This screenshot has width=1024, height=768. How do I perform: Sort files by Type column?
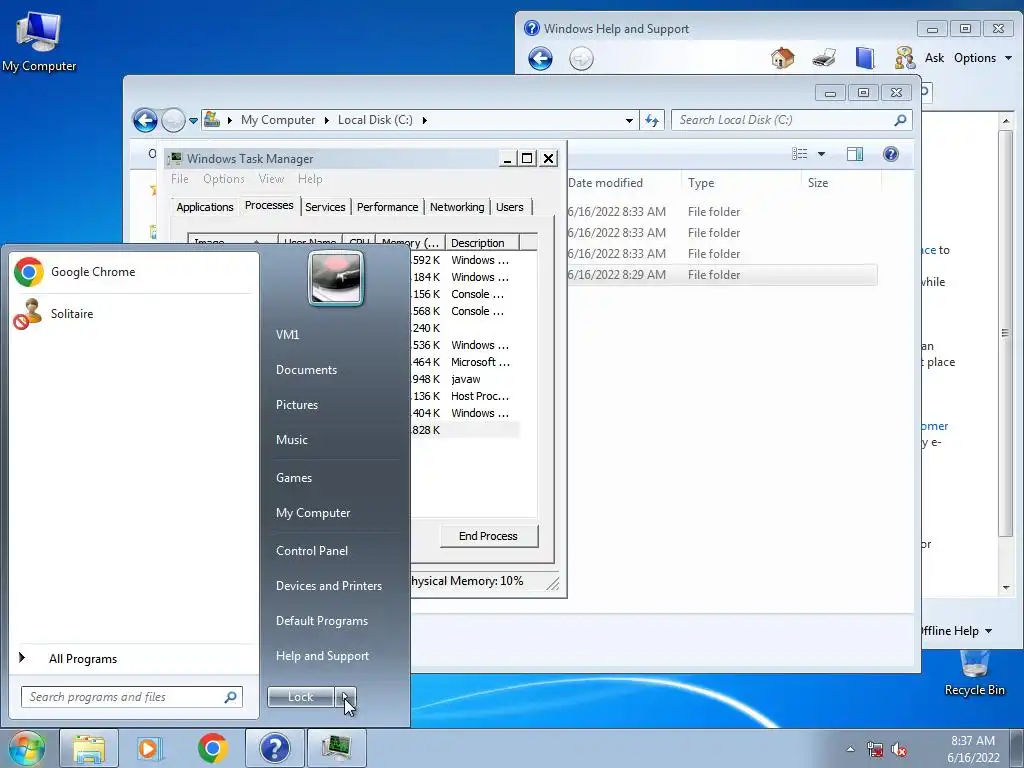pos(741,183)
